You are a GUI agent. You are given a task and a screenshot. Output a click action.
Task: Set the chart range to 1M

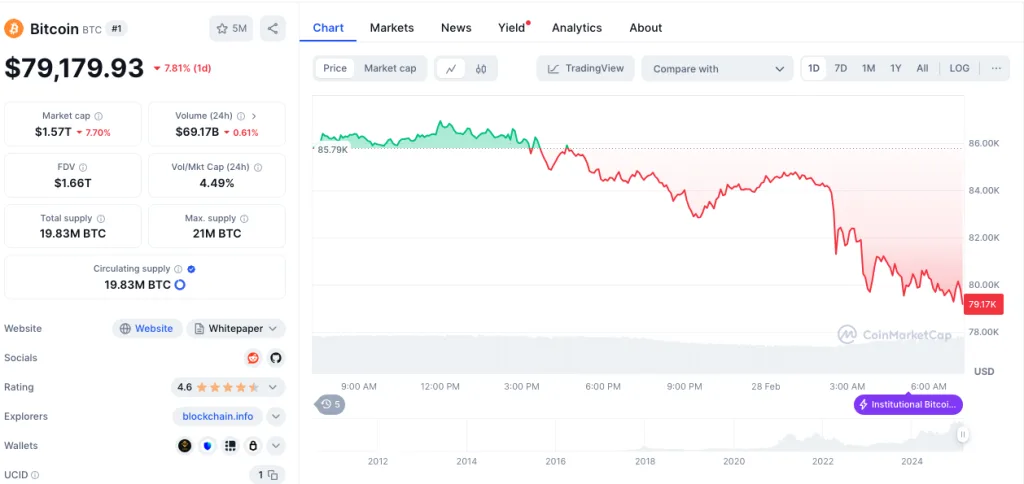[869, 69]
